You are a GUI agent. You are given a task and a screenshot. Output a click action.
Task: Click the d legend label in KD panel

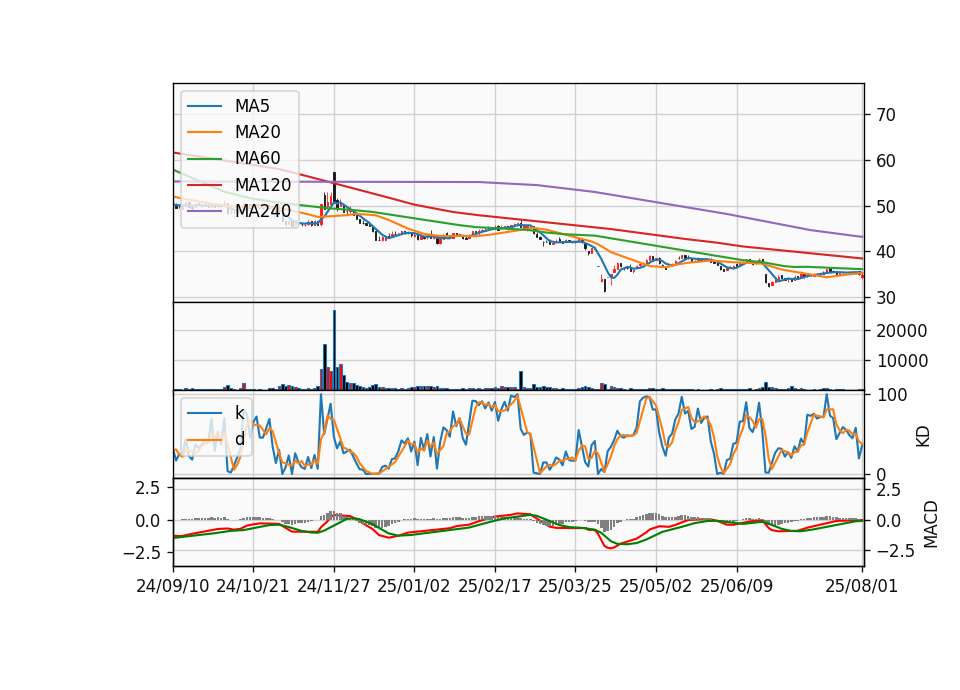[x=239, y=439]
